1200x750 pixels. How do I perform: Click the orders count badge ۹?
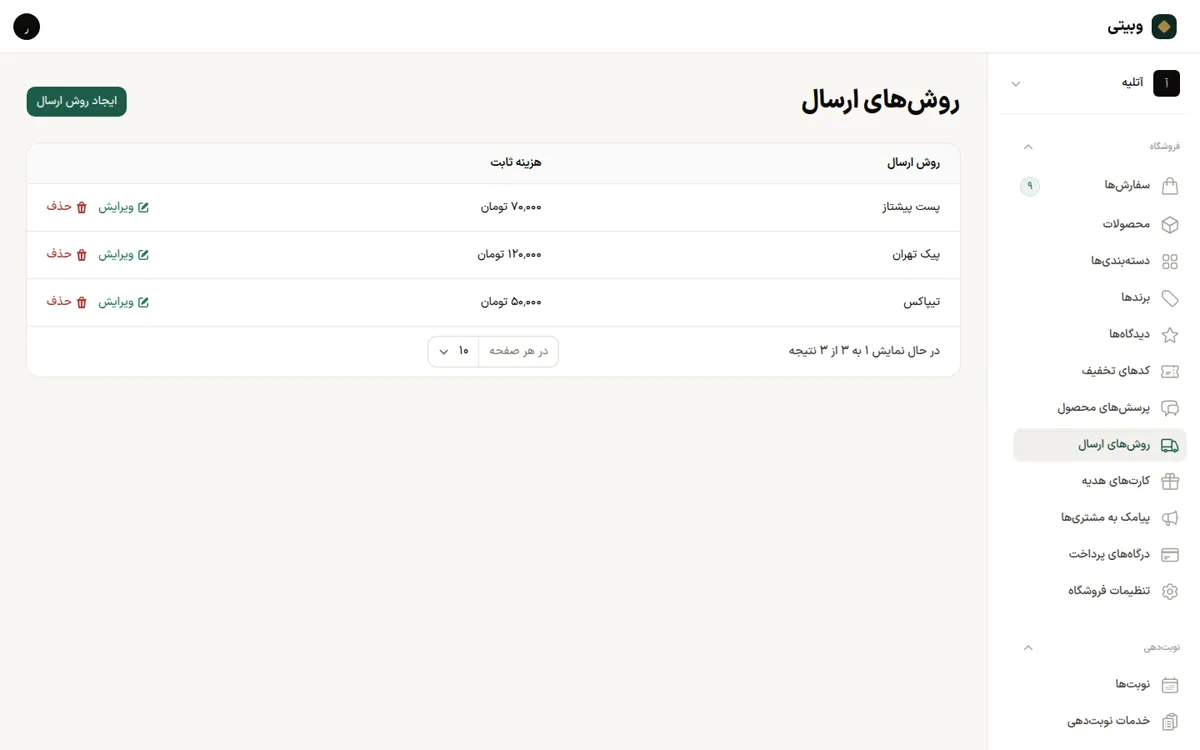[1030, 186]
